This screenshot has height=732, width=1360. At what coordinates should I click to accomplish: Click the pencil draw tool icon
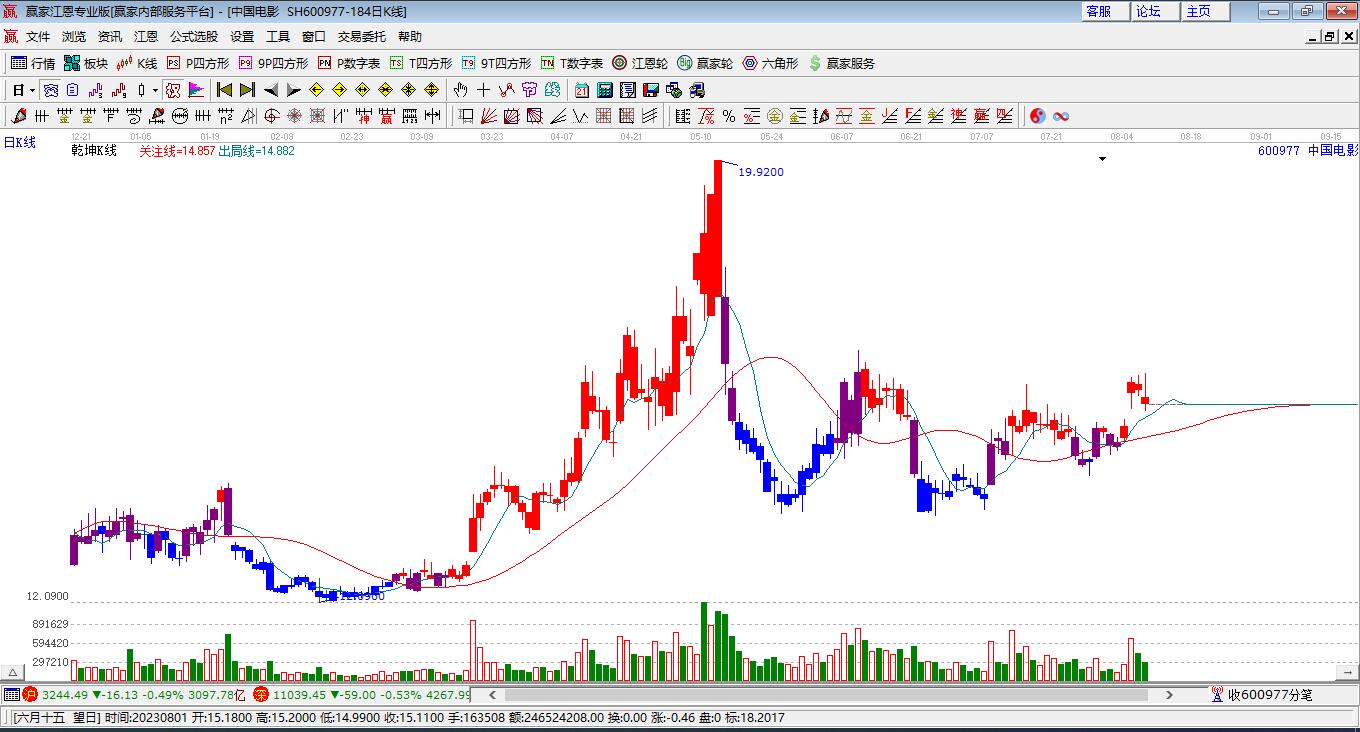point(16,116)
